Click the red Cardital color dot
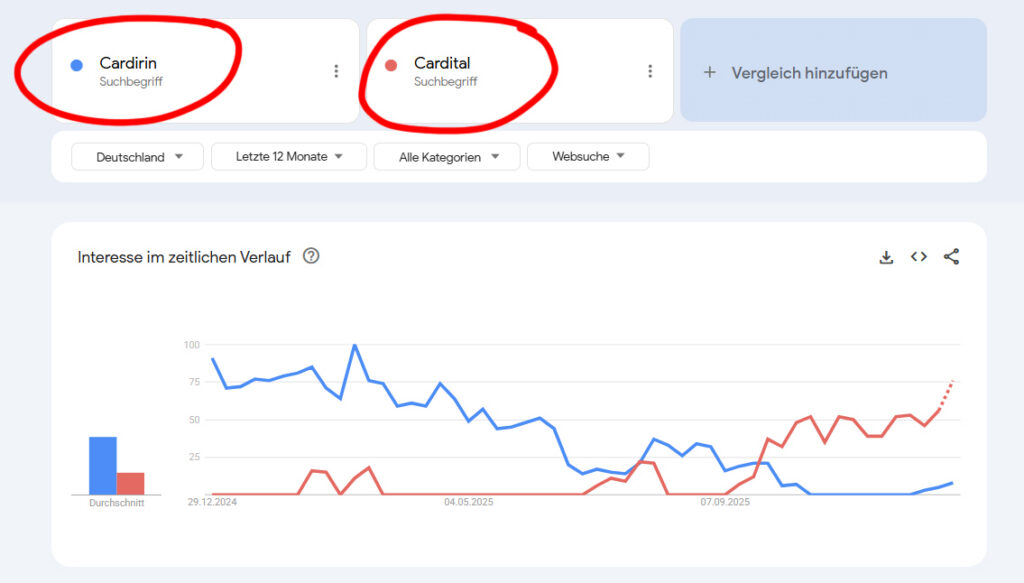 391,65
